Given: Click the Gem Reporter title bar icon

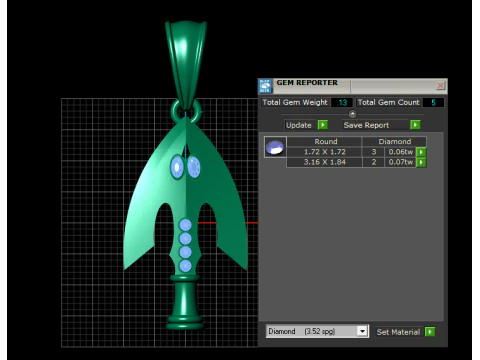Looking at the screenshot, I should (x=265, y=86).
